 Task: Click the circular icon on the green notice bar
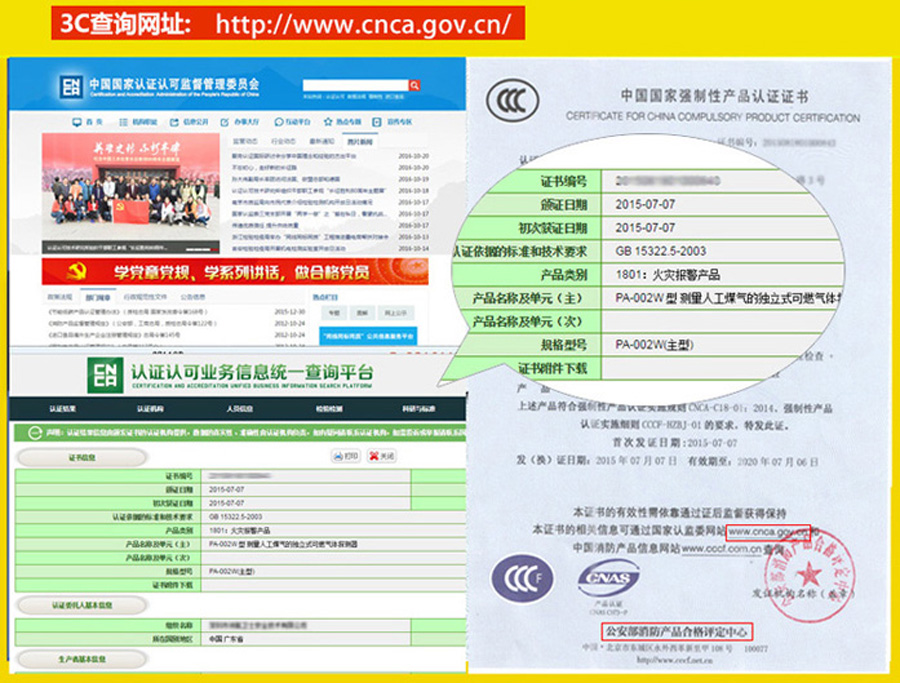[34, 433]
